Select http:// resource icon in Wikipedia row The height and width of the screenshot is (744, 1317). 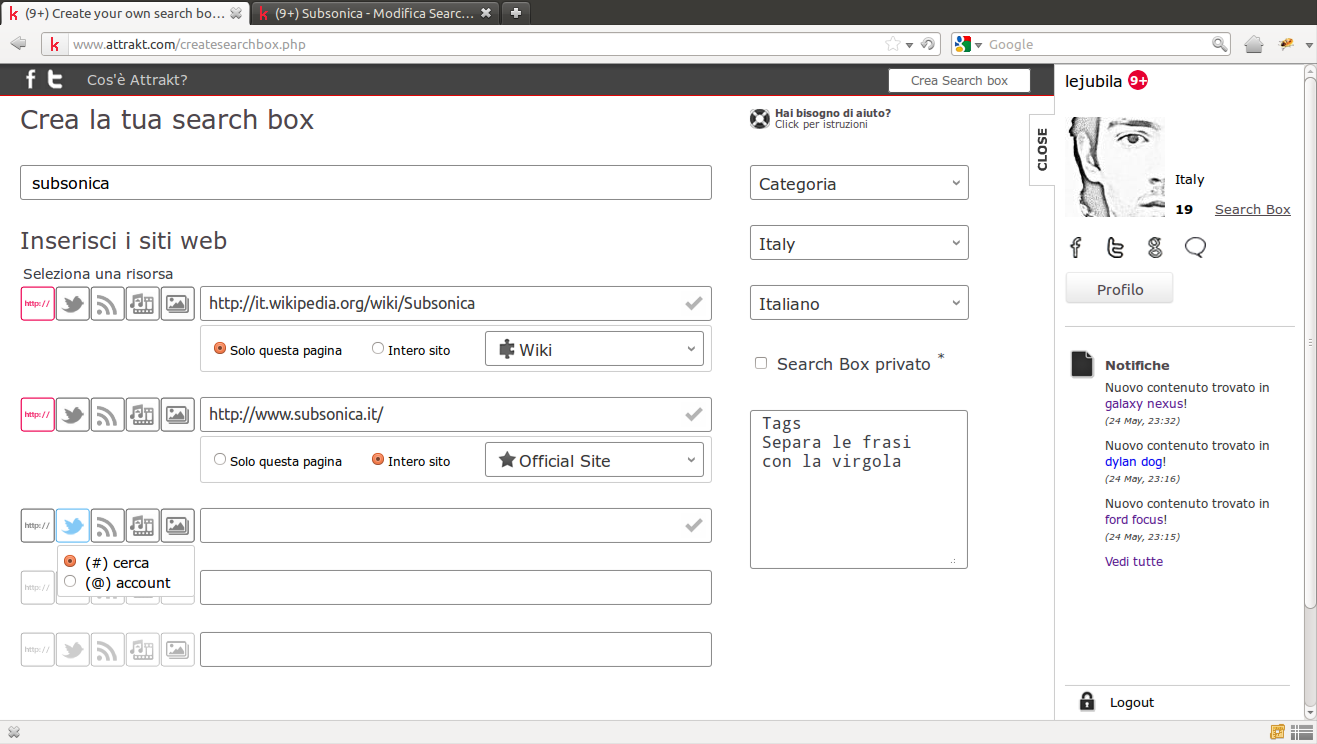pos(38,304)
